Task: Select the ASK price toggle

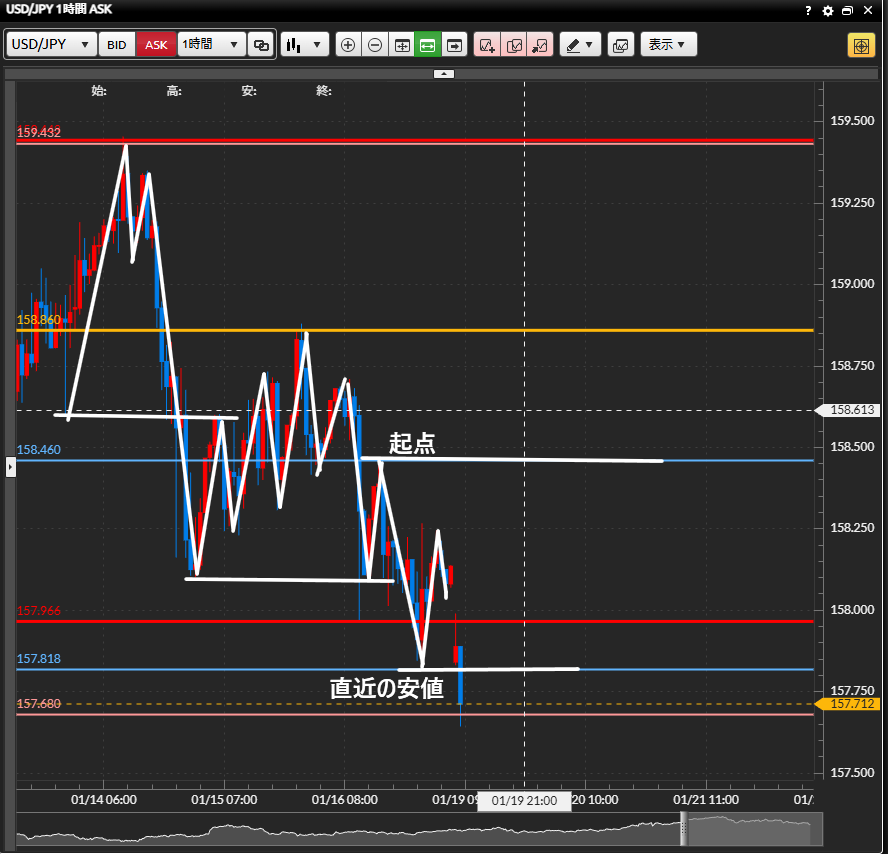Action: pyautogui.click(x=156, y=45)
